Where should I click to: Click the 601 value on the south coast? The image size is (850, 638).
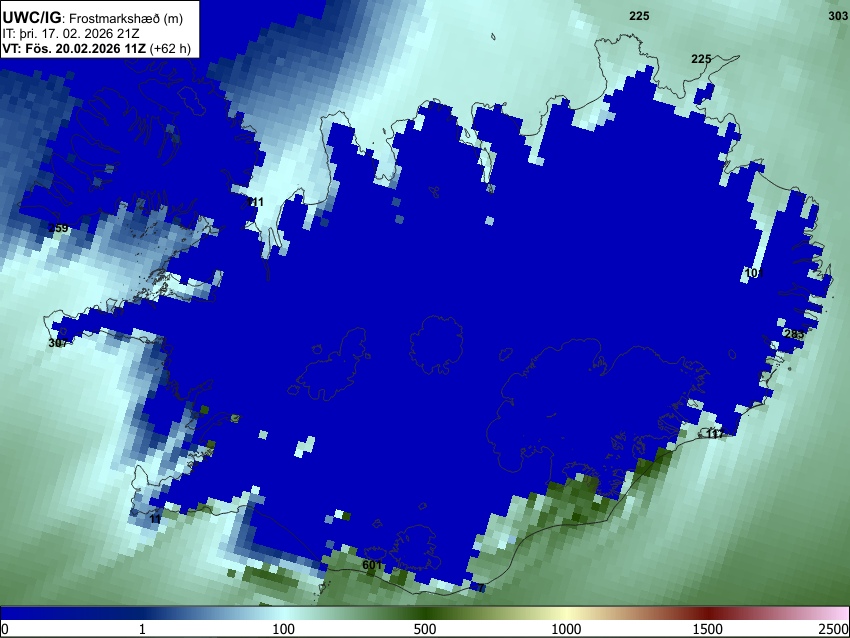point(372,565)
